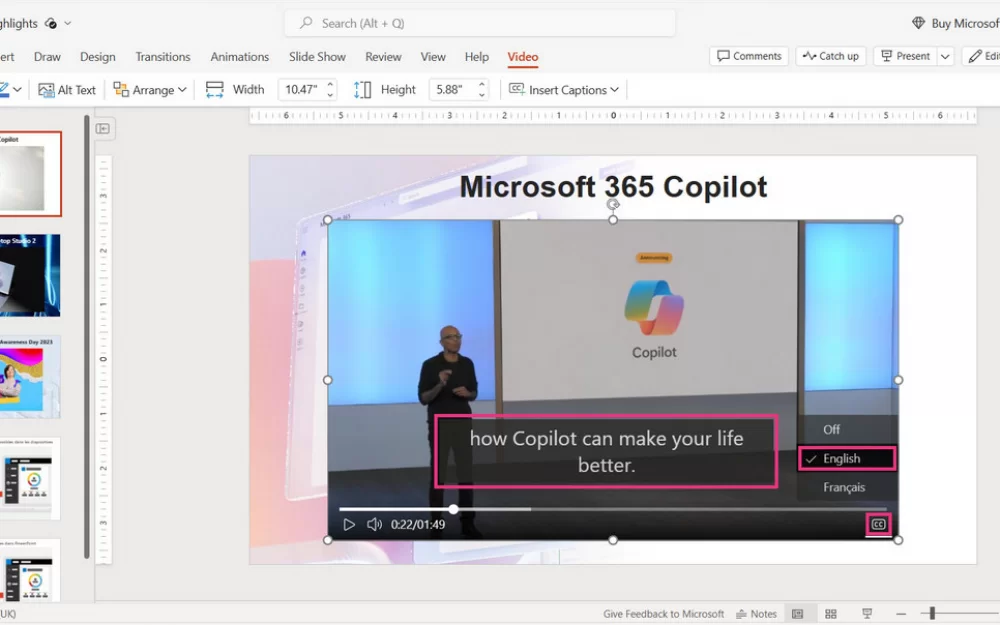Start slide show from status bar icon
Viewport: 1000px width, 625px height.
[x=867, y=614]
